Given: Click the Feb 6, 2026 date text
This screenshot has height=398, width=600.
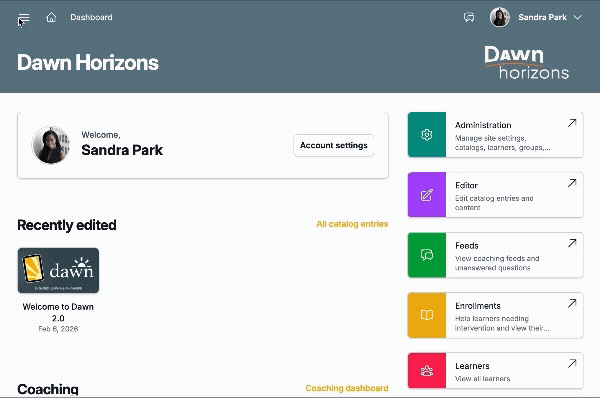Looking at the screenshot, I should click(58, 329).
